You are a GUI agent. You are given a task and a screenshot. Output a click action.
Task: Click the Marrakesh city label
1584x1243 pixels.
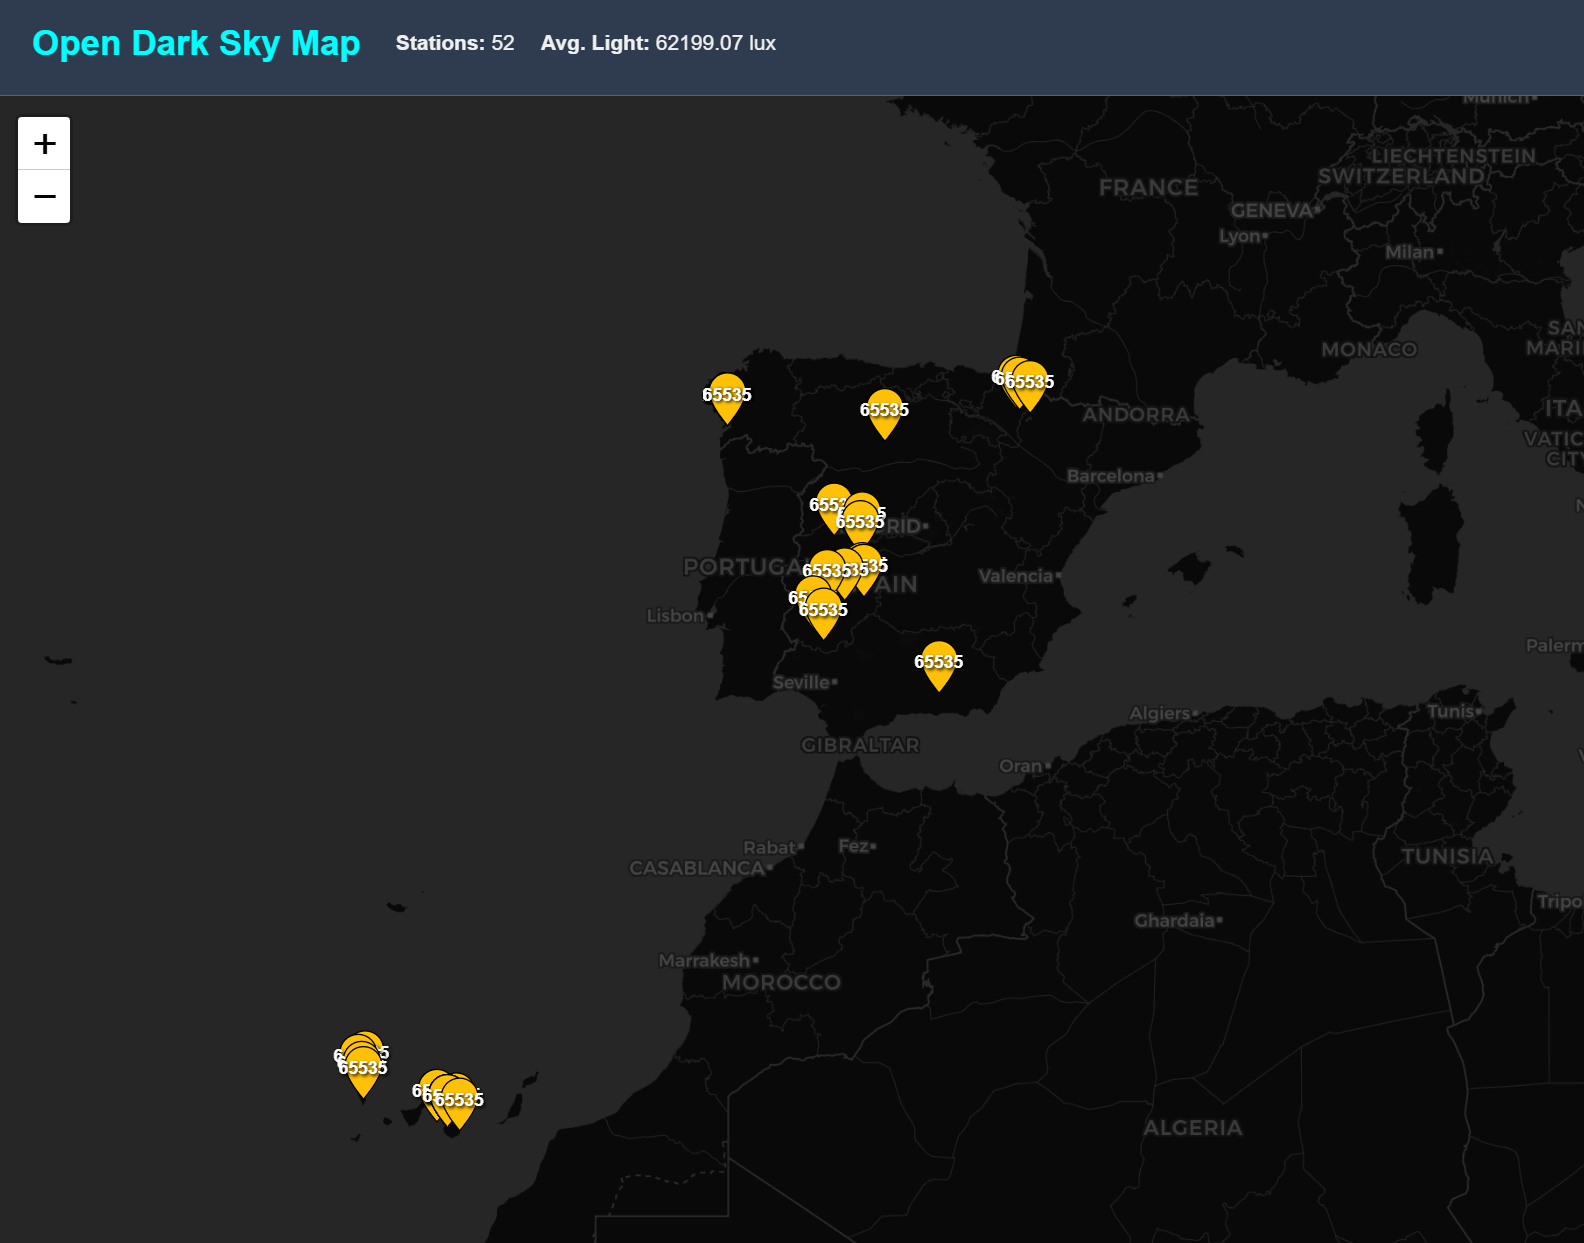tap(705, 960)
